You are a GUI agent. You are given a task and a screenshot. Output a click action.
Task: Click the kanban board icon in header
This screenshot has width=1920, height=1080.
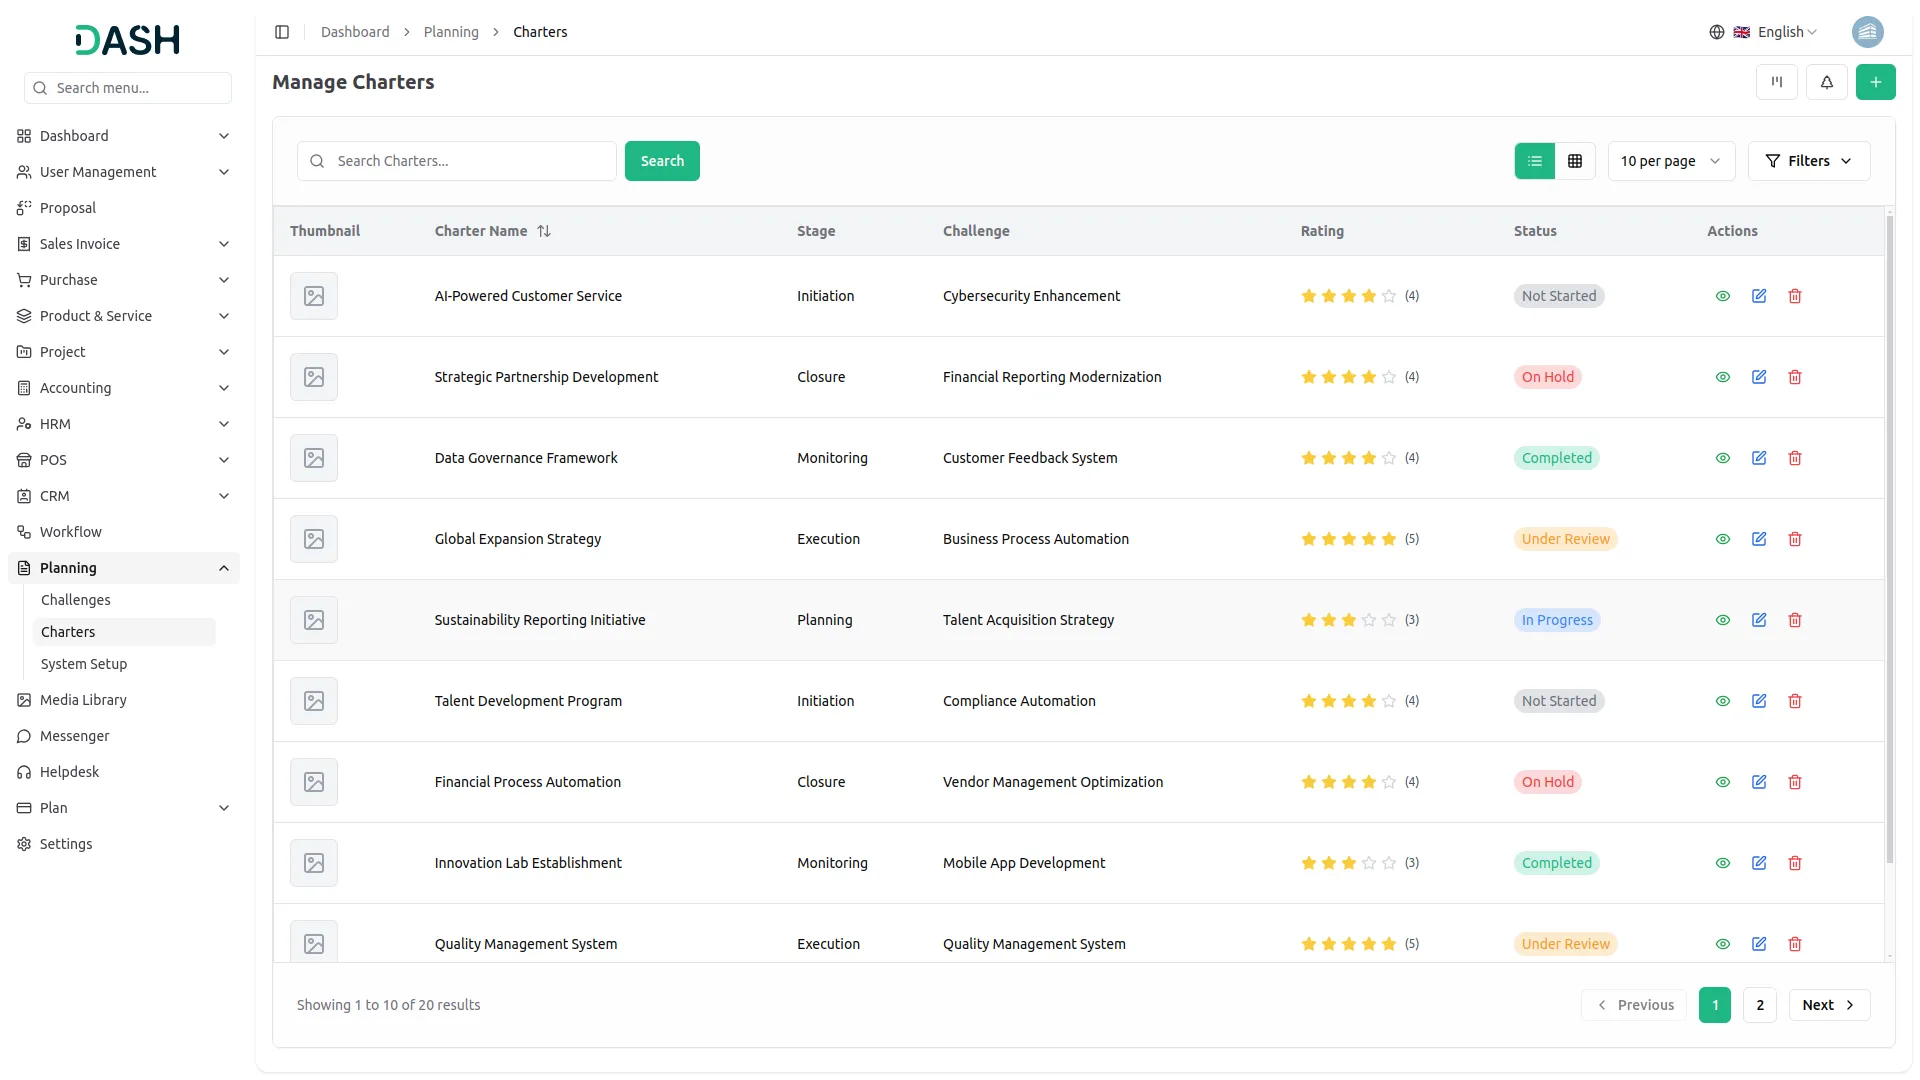point(1776,82)
